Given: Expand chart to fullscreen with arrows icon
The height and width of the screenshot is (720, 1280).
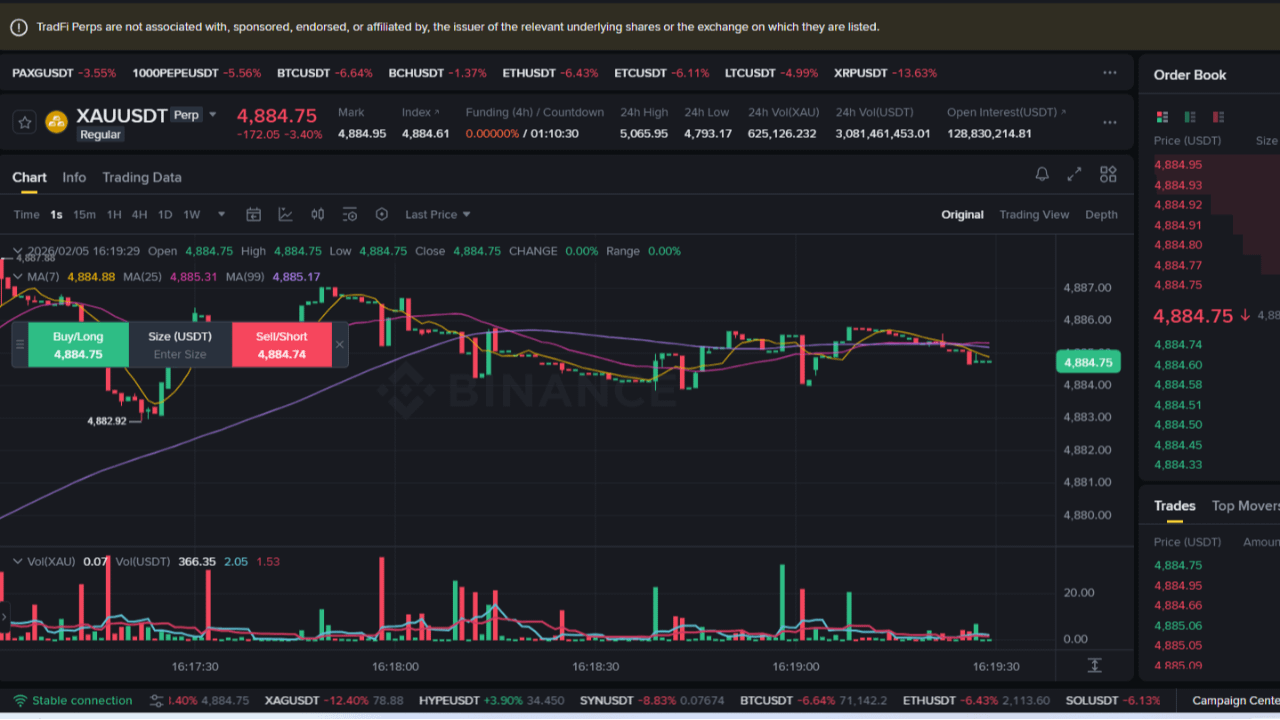Looking at the screenshot, I should (1074, 174).
